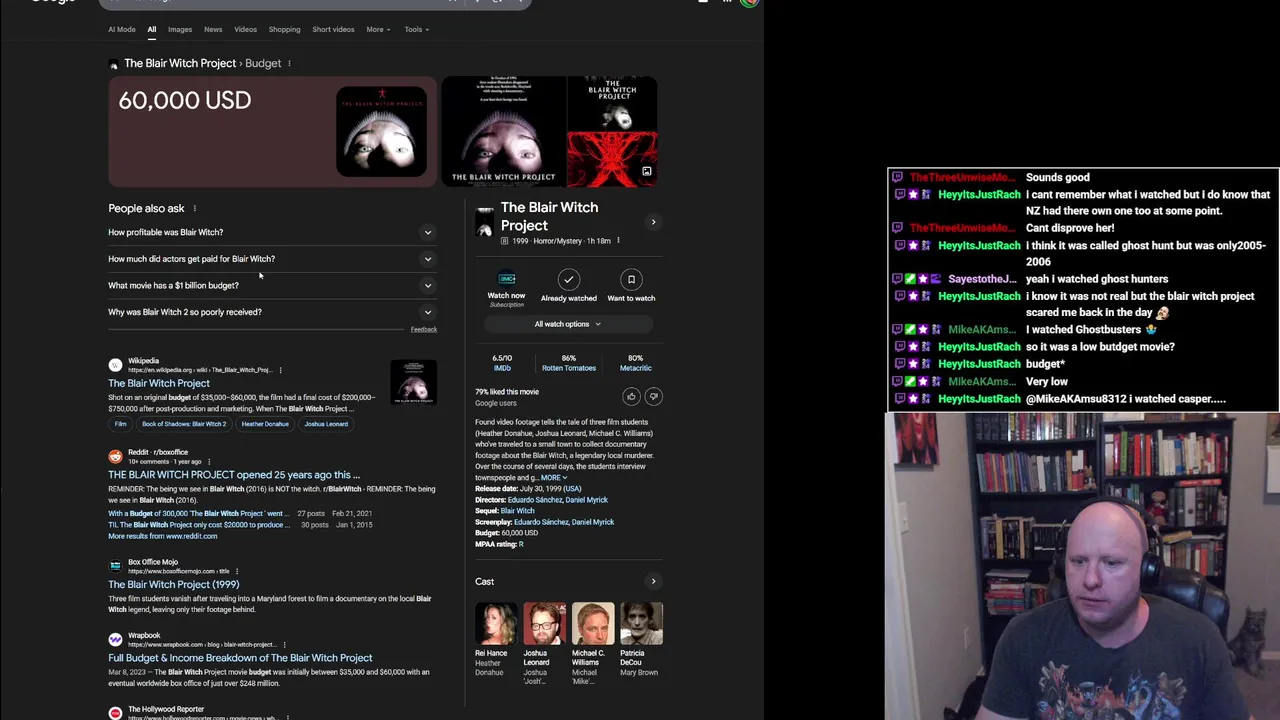The image size is (1280, 720).
Task: Select Joshua Leonard cast photo
Action: [544, 624]
